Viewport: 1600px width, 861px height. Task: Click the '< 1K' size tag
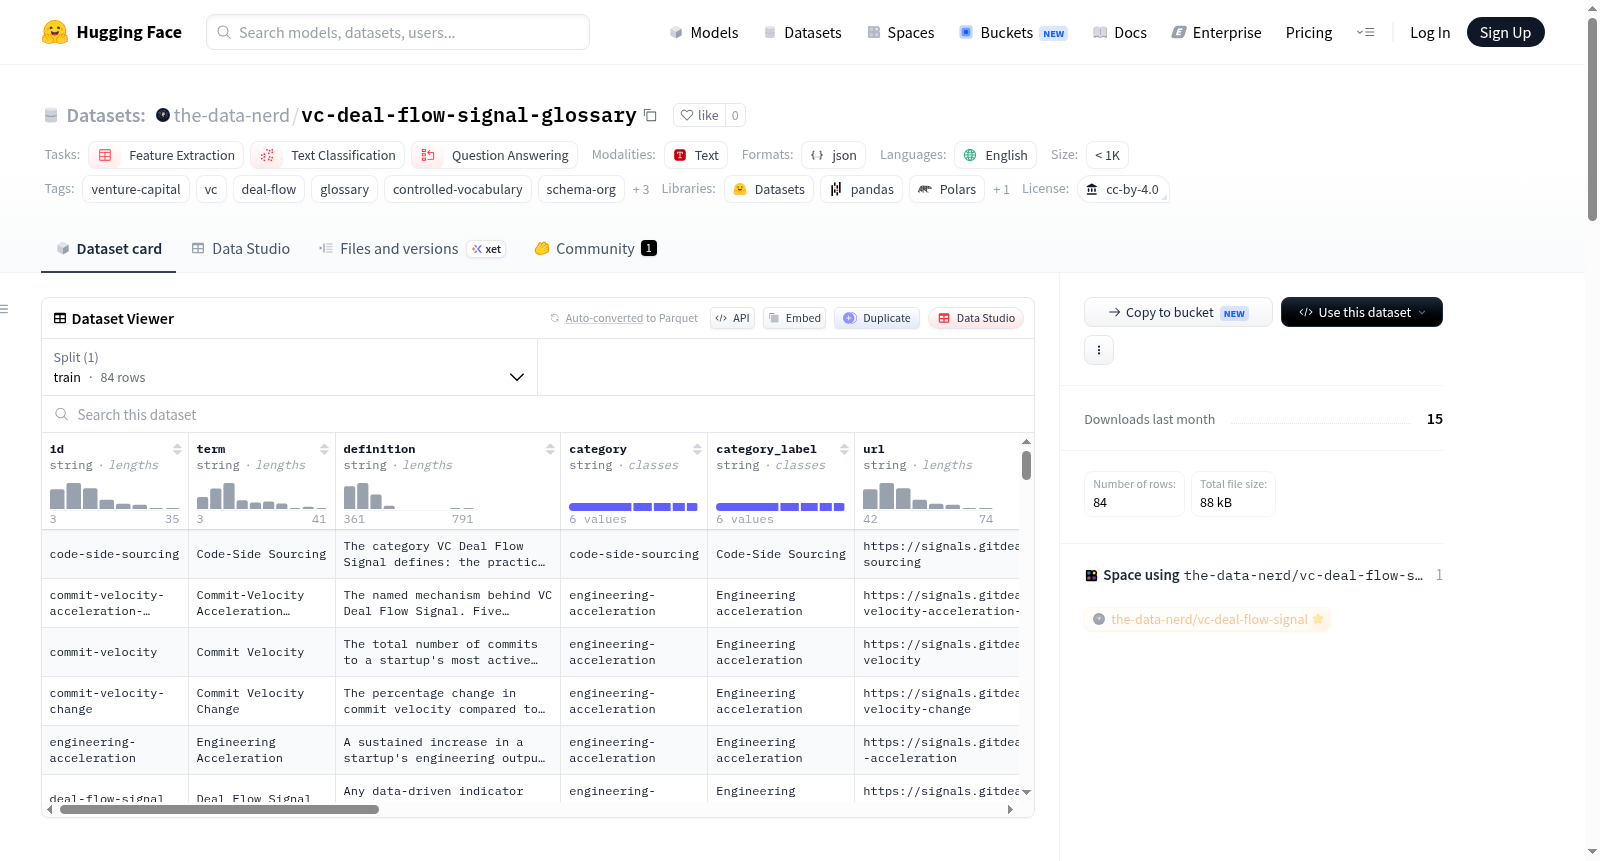(1107, 155)
